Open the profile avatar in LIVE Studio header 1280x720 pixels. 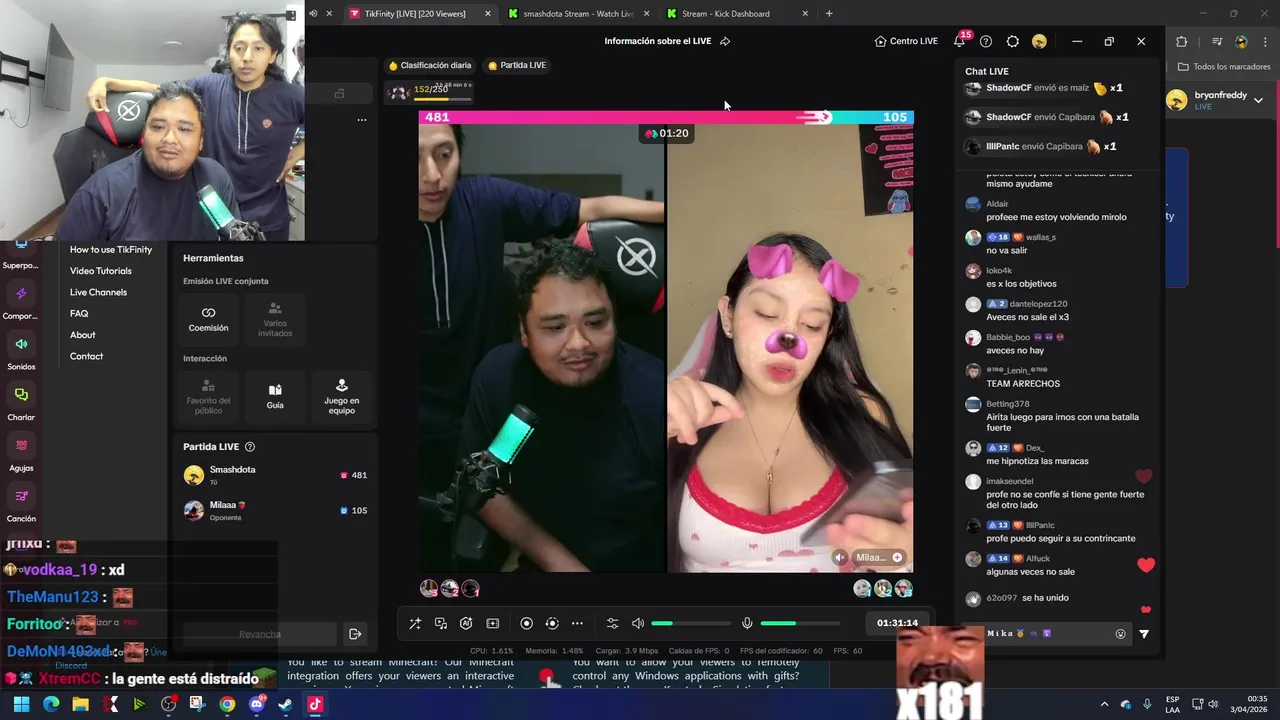[1040, 41]
